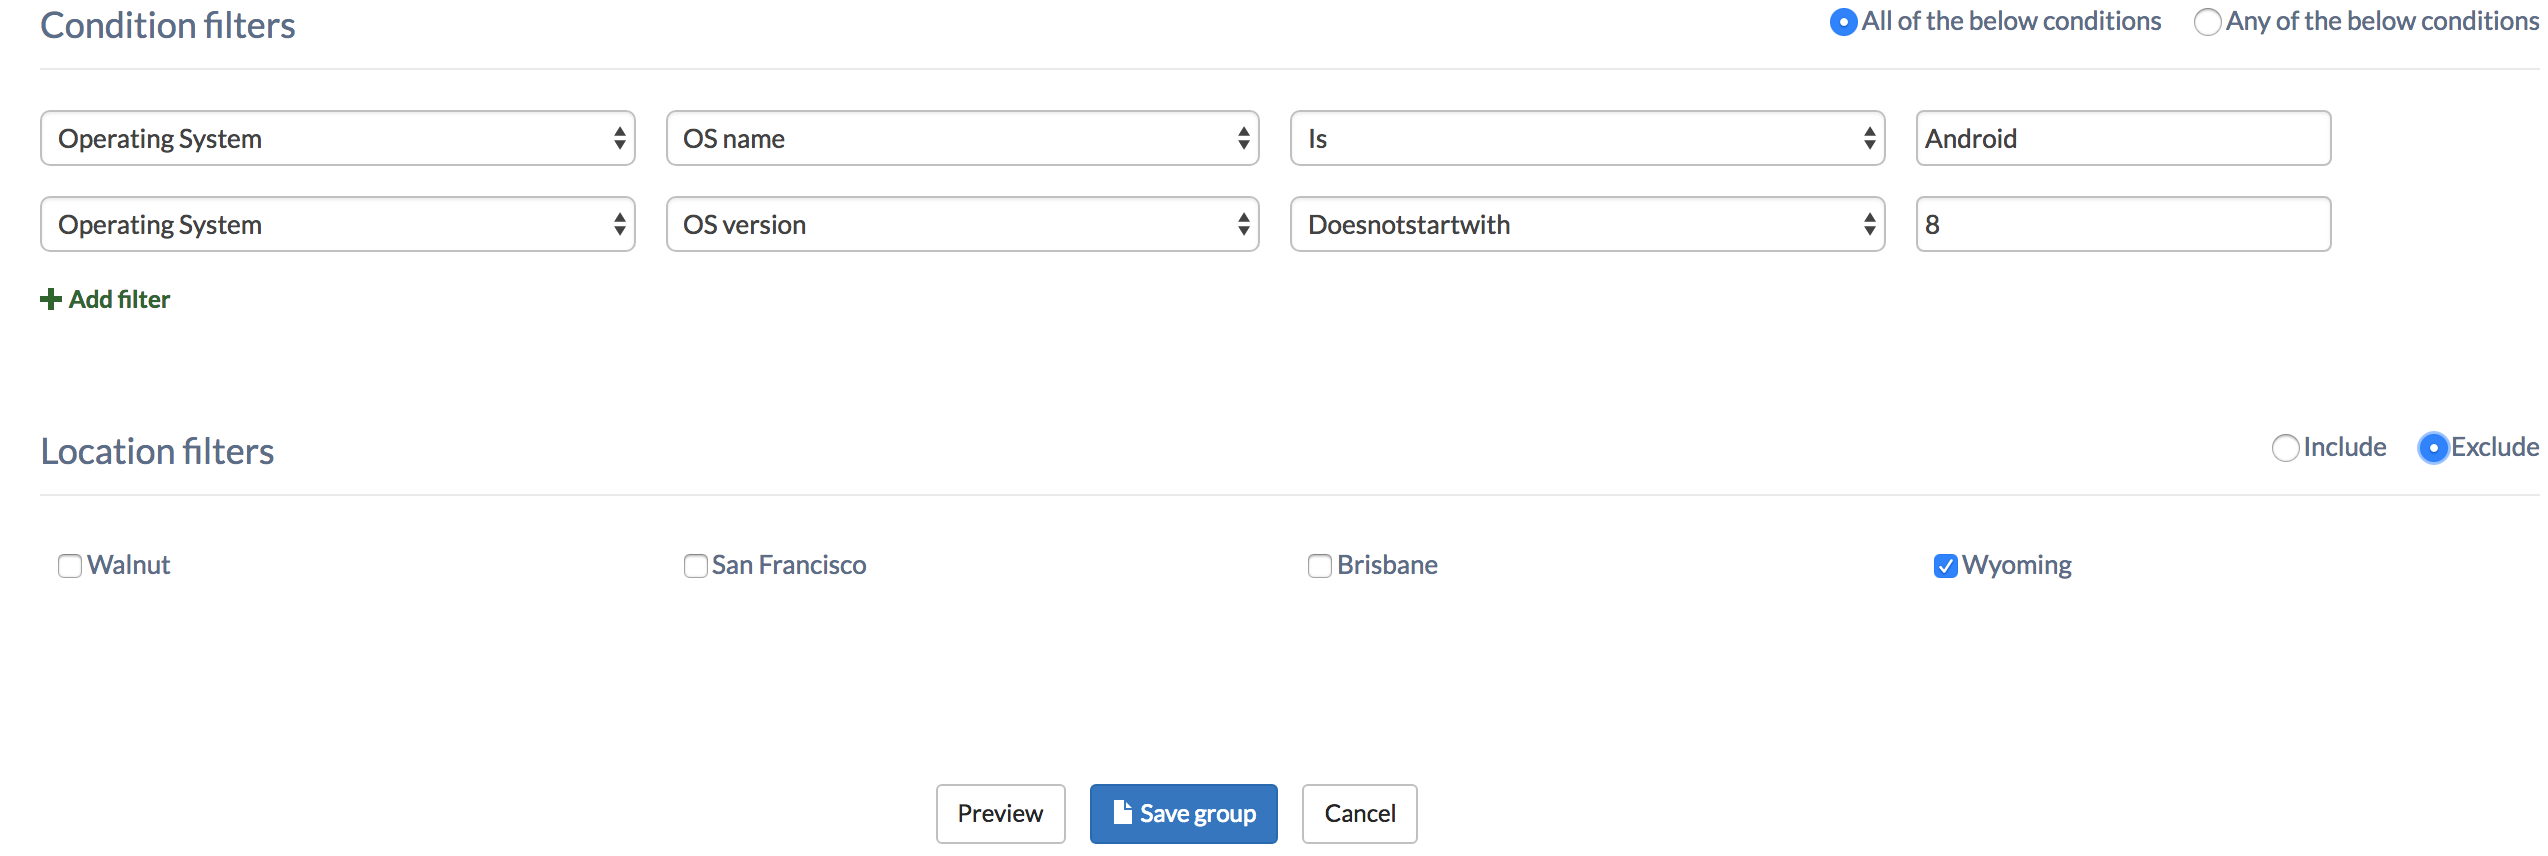Screen dimensions: 2548x856
Task: Choose the Exclude location option
Action: pos(2433,448)
